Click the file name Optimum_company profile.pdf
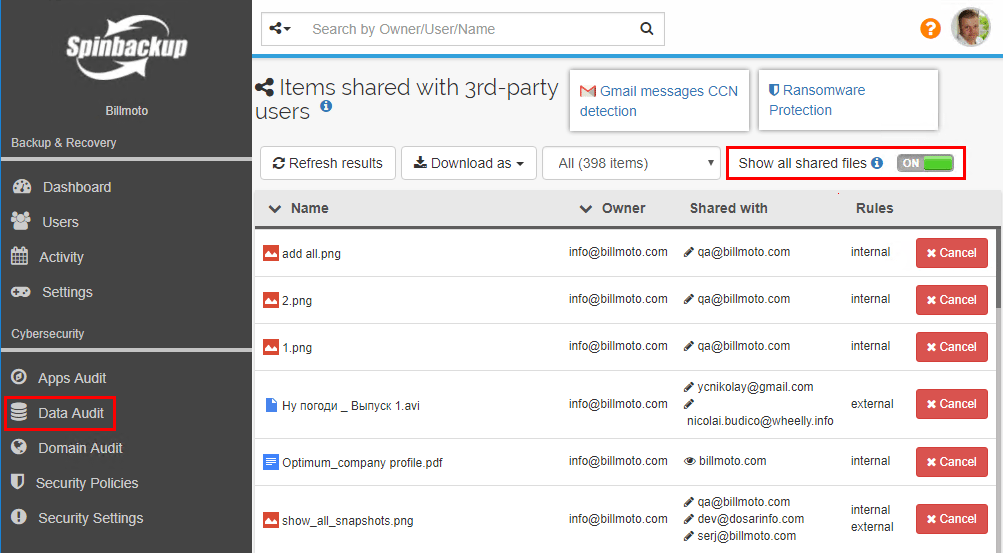1003x553 pixels. pyautogui.click(x=362, y=462)
